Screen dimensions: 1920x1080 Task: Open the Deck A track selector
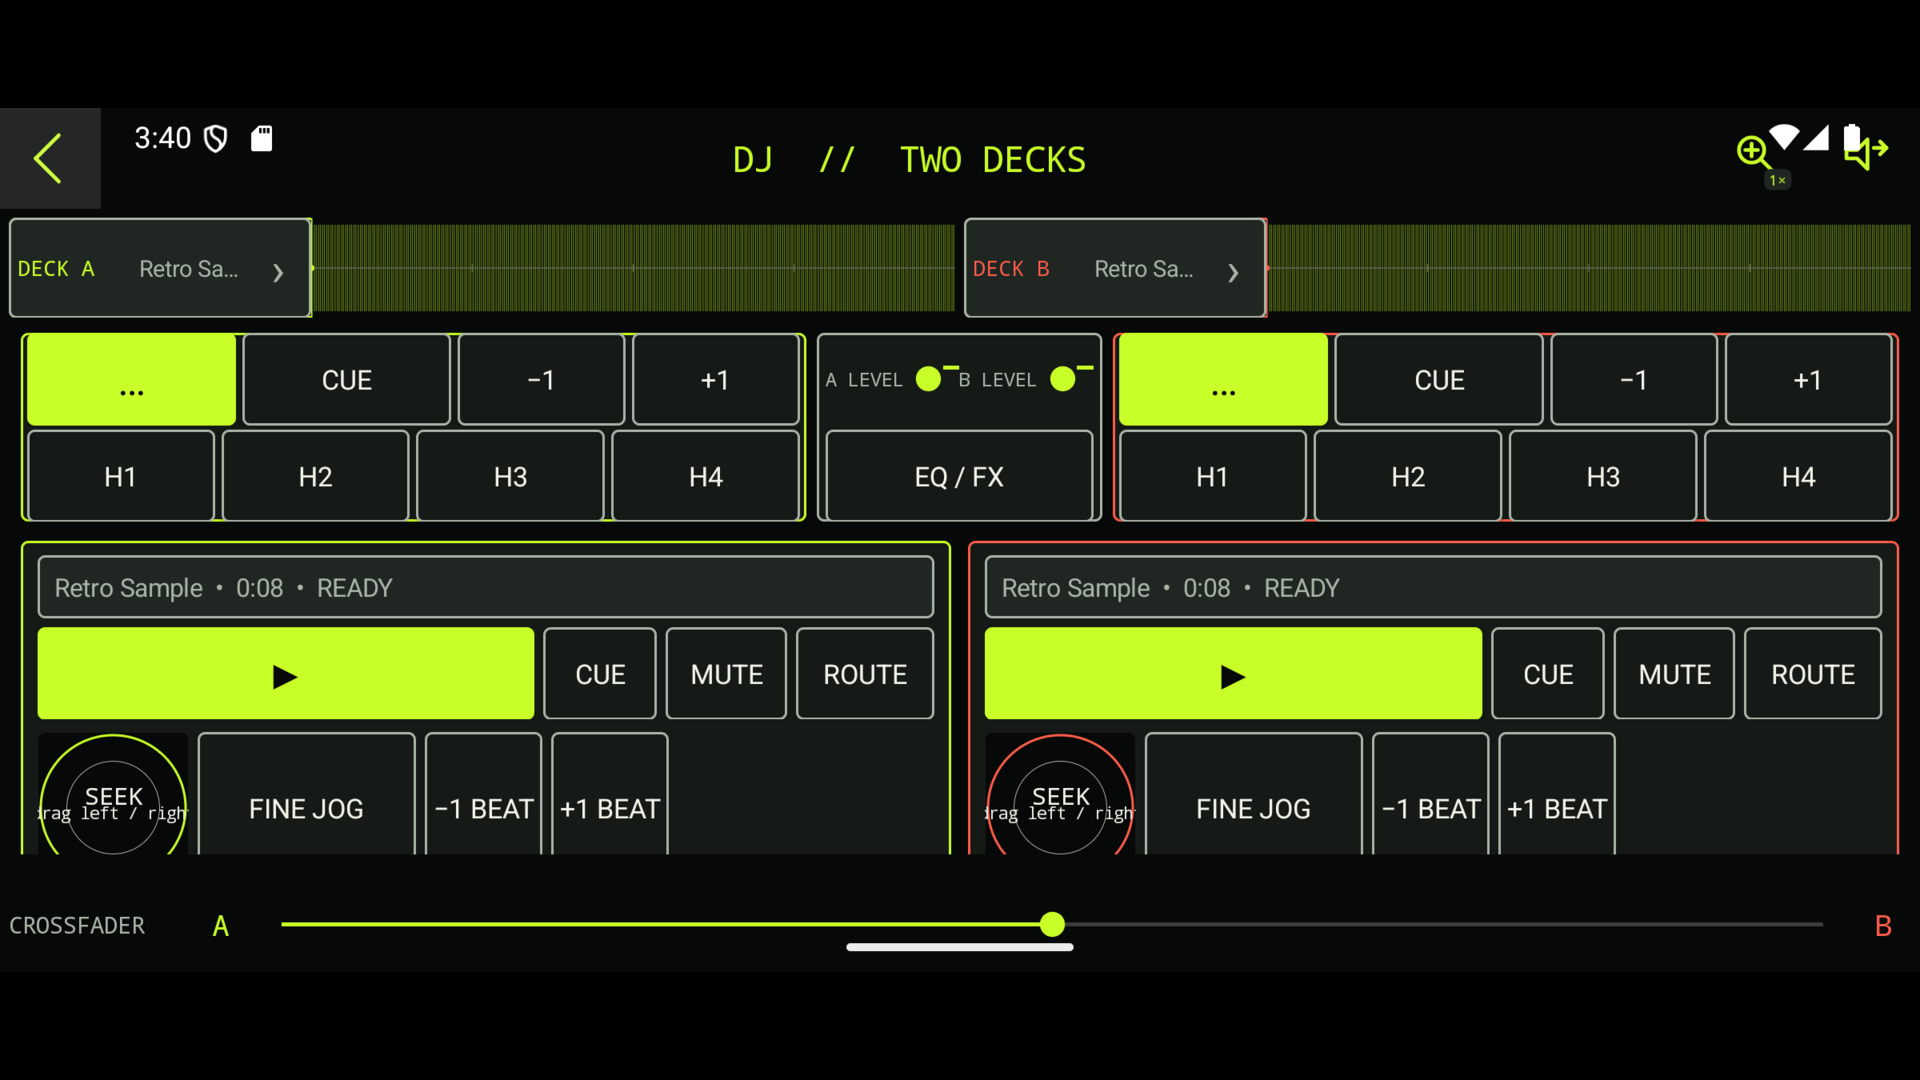coord(160,268)
